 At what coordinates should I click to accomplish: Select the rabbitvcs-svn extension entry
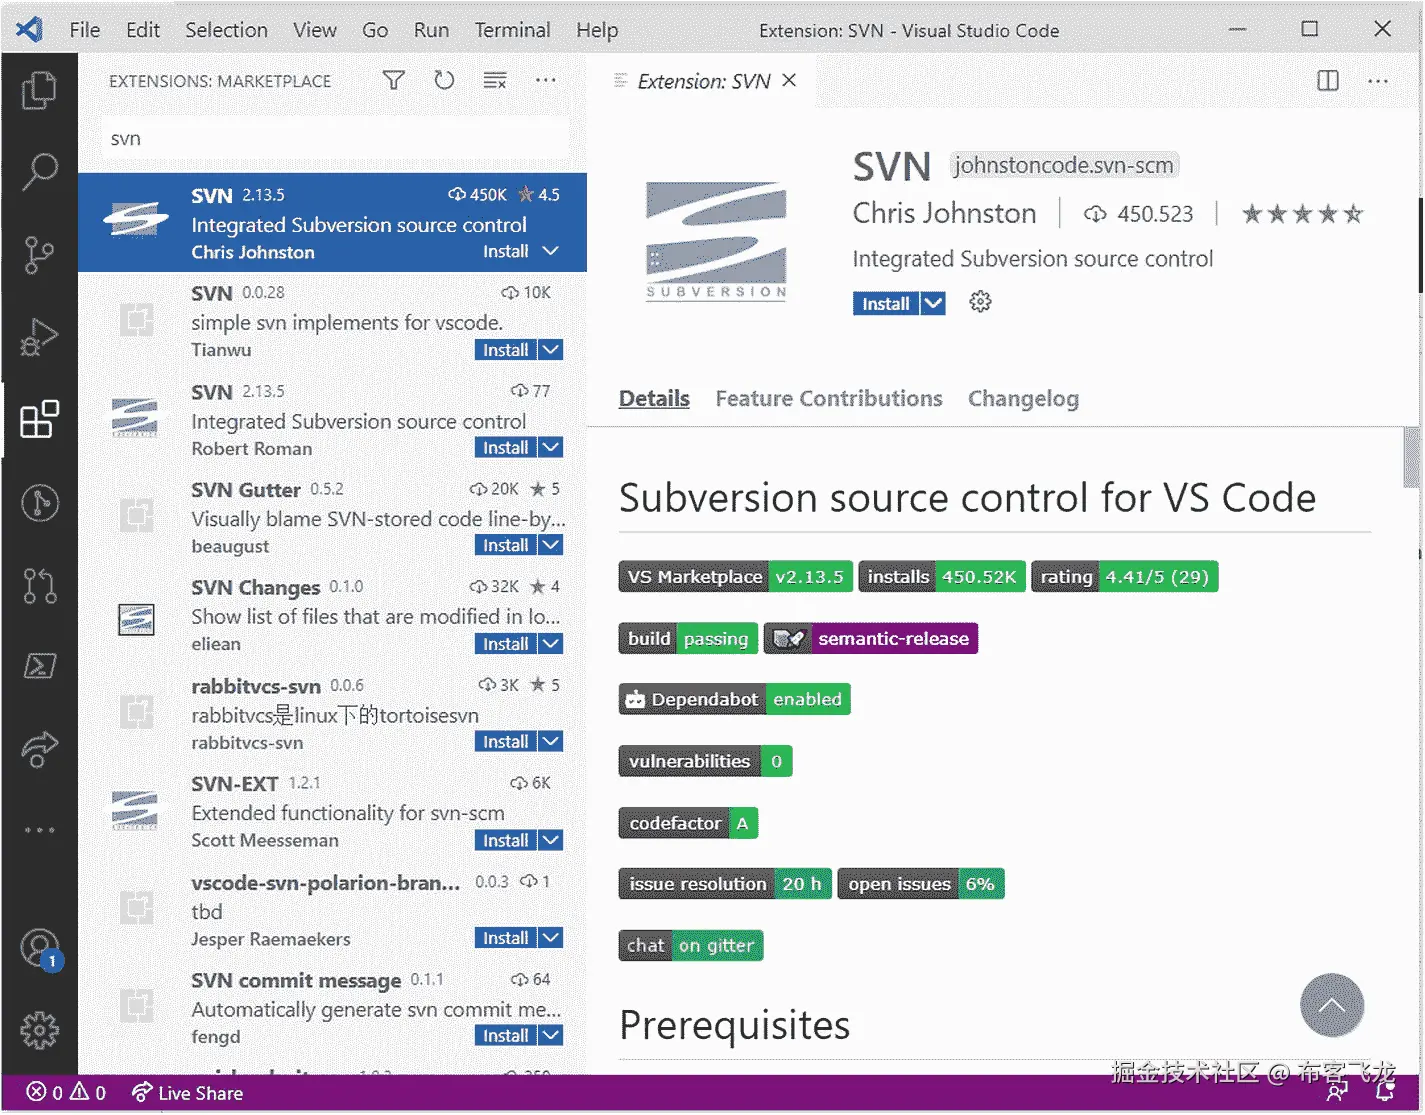[333, 714]
